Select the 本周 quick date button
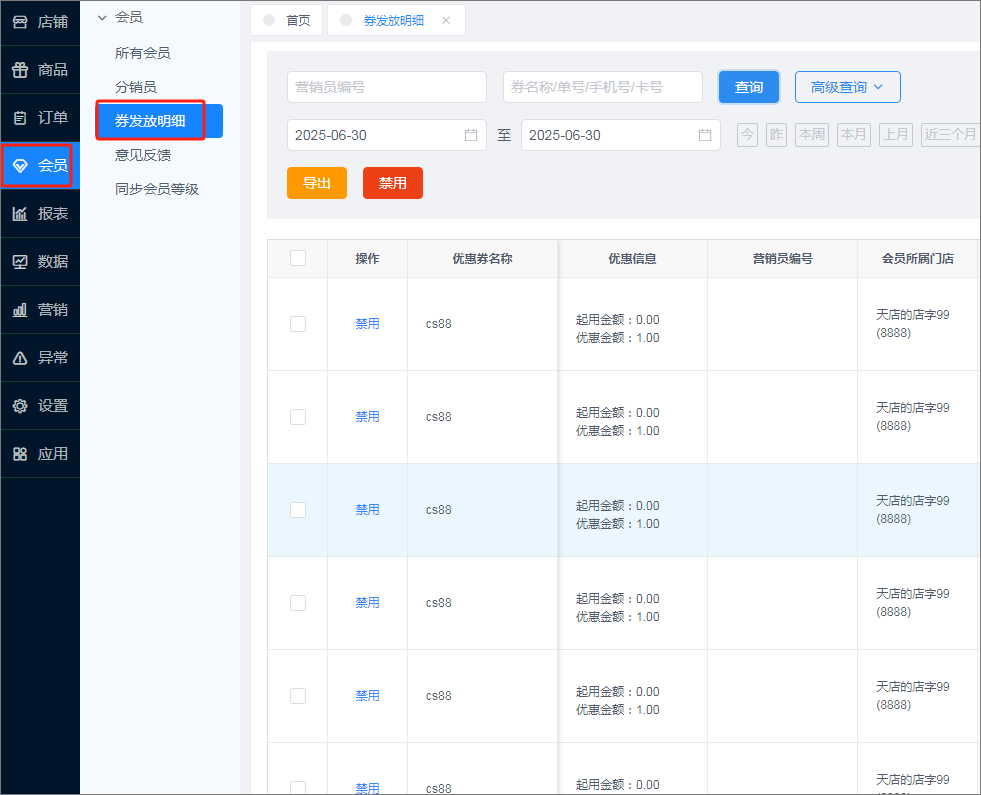Image resolution: width=981 pixels, height=795 pixels. tap(812, 134)
